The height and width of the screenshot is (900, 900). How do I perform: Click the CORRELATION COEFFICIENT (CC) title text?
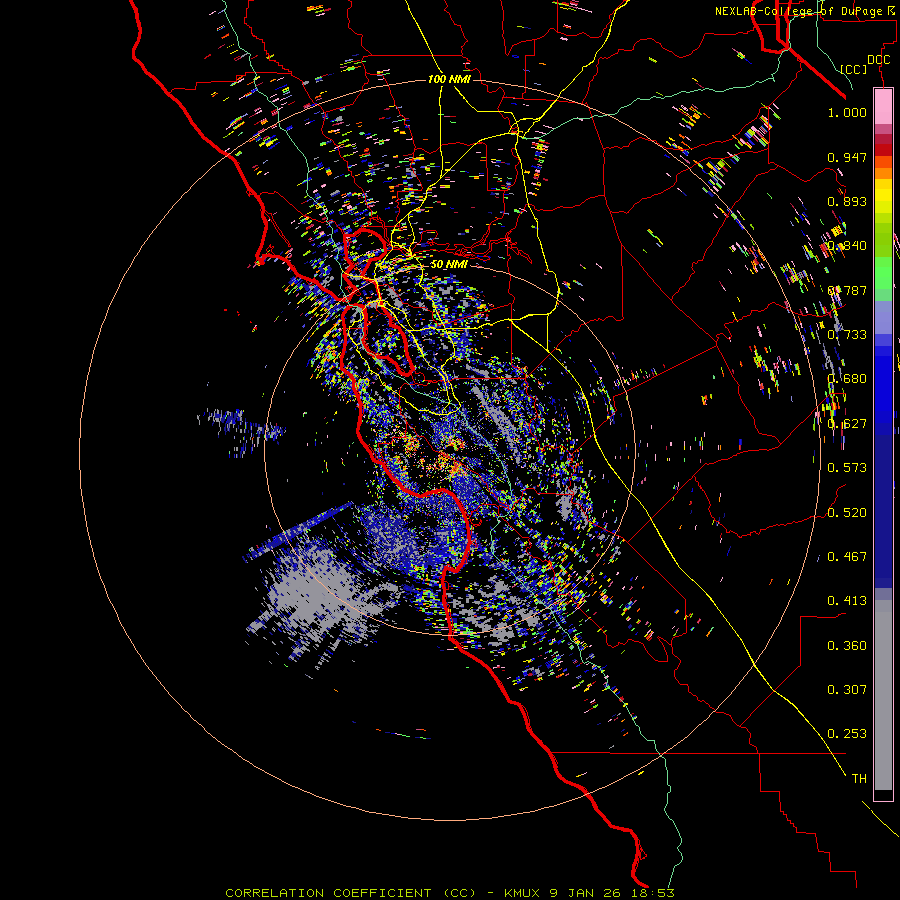[x=351, y=893]
